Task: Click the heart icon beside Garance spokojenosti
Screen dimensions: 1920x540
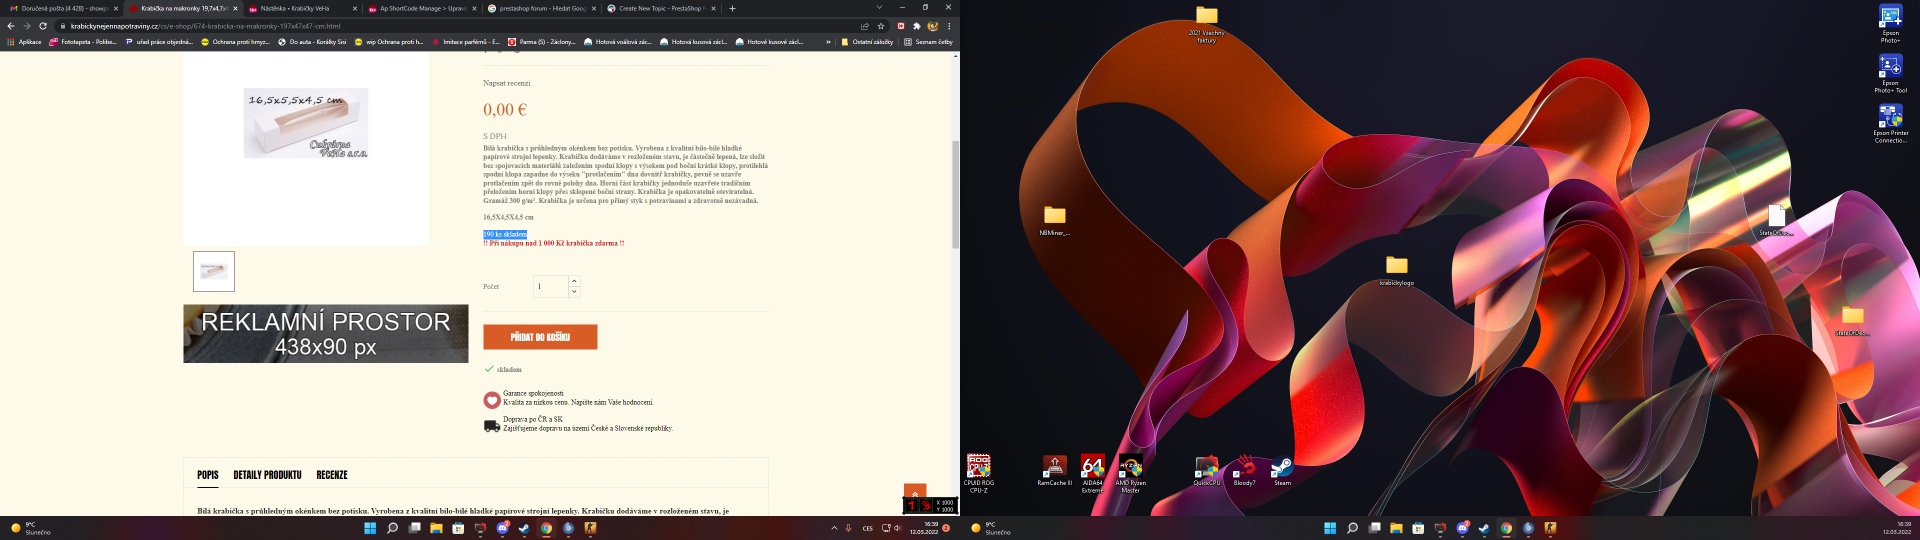Action: click(491, 400)
